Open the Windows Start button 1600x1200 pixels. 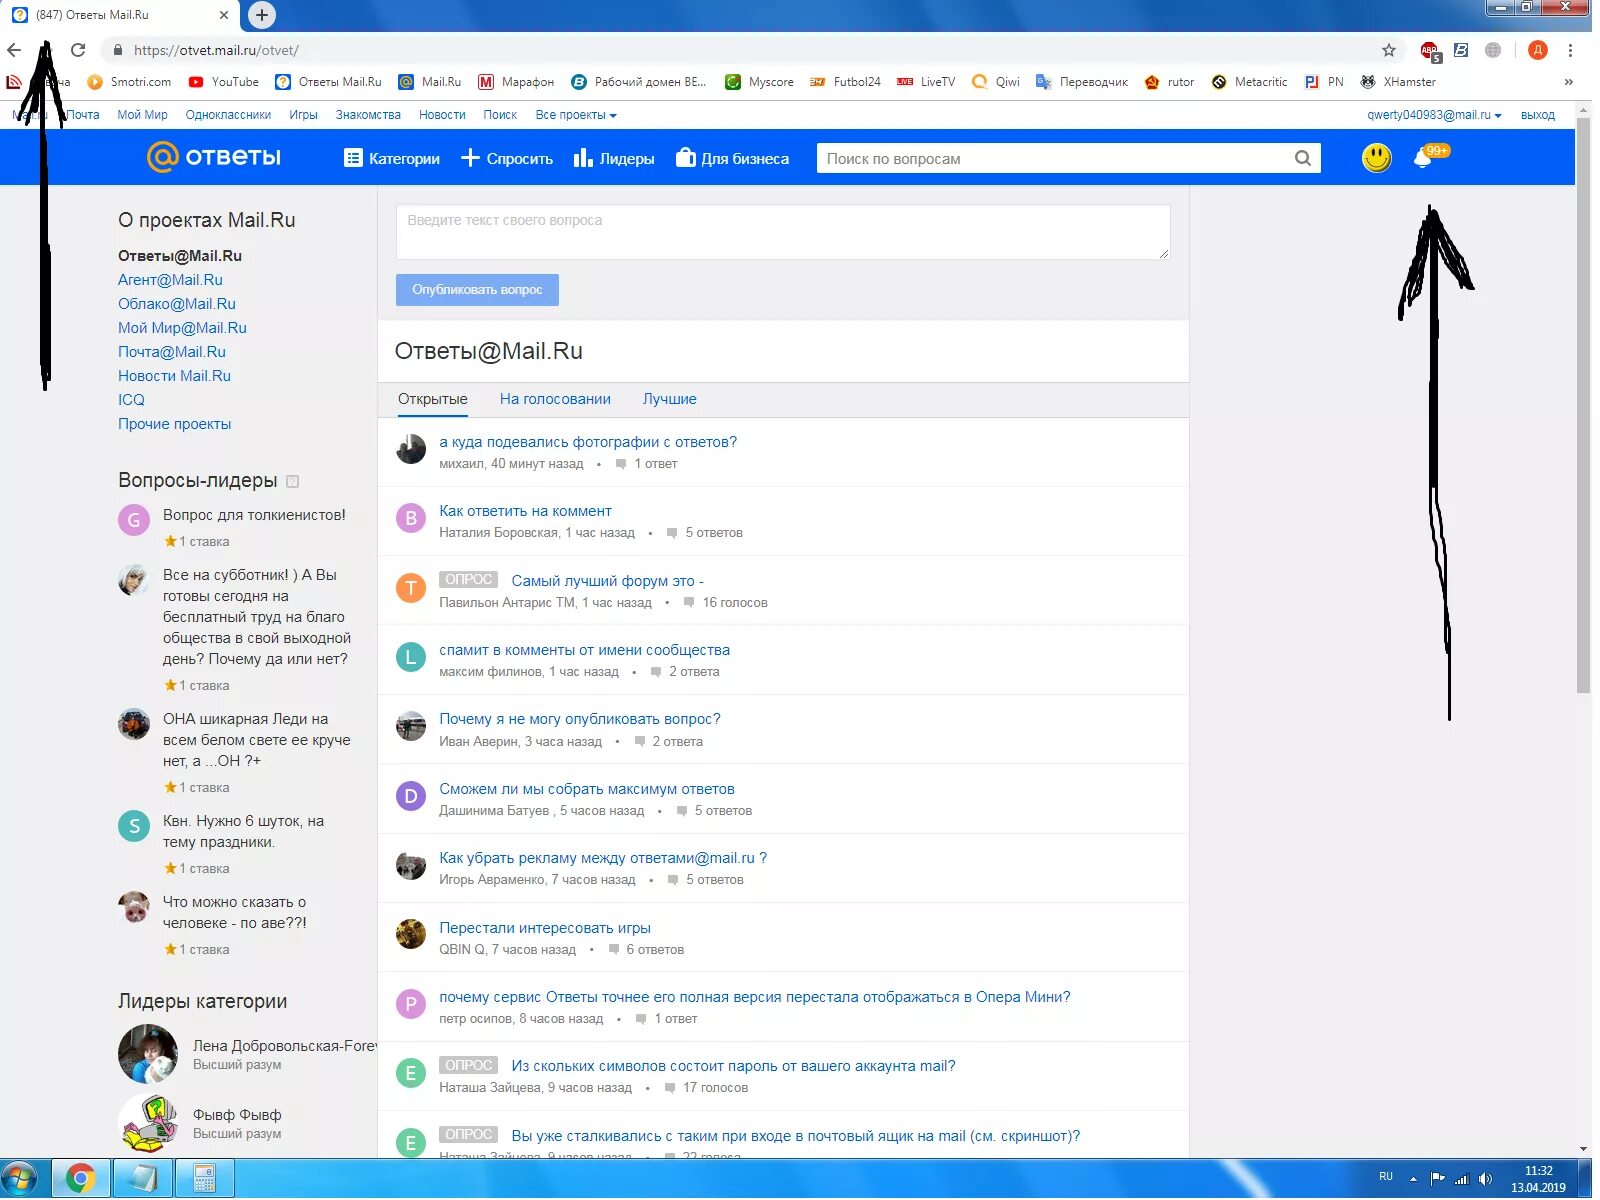(x=19, y=1179)
